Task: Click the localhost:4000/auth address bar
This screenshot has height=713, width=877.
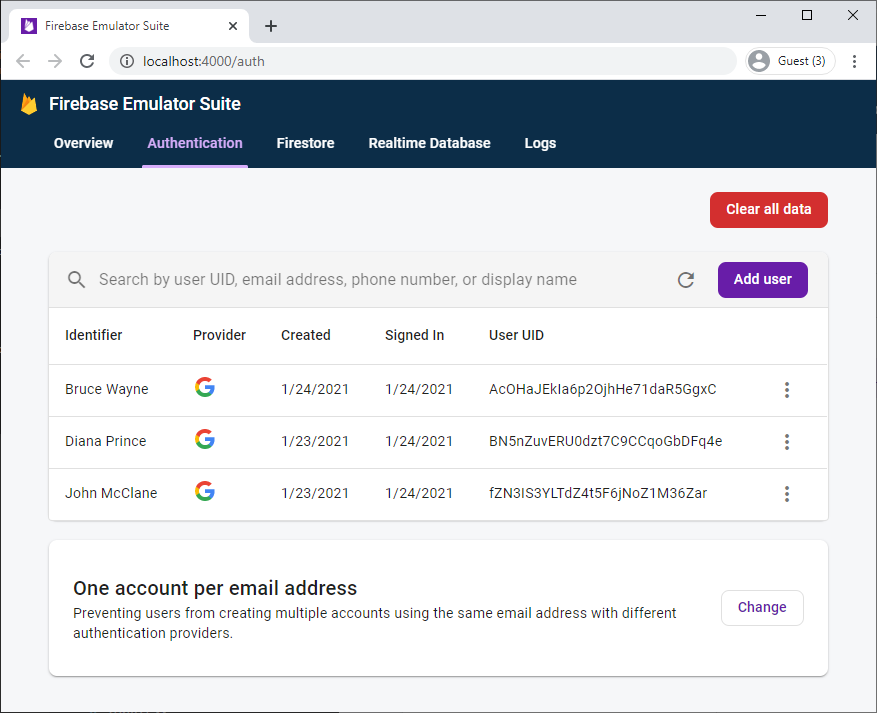Action: [x=422, y=61]
